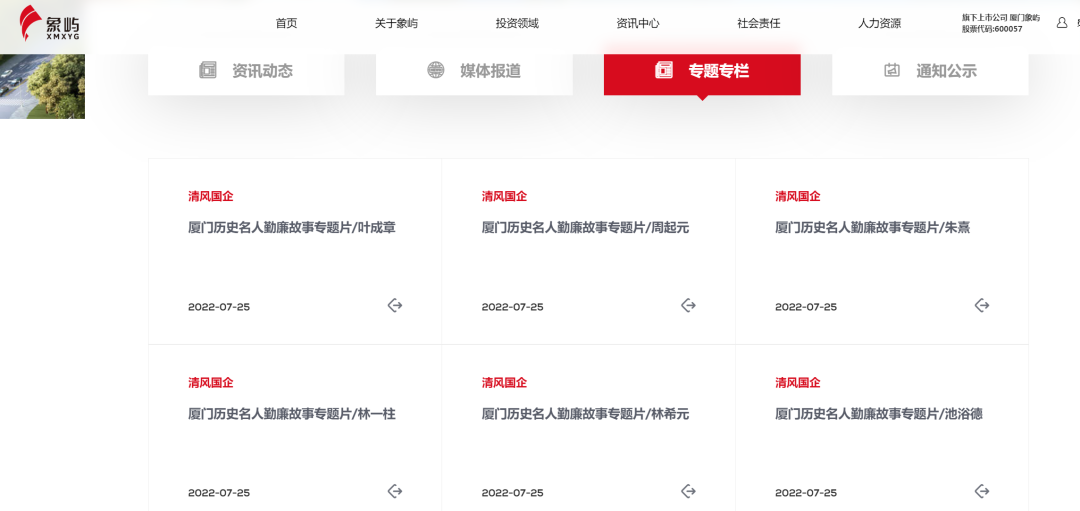Go to 资讯中心 menu
The image size is (1080, 511).
click(x=638, y=23)
